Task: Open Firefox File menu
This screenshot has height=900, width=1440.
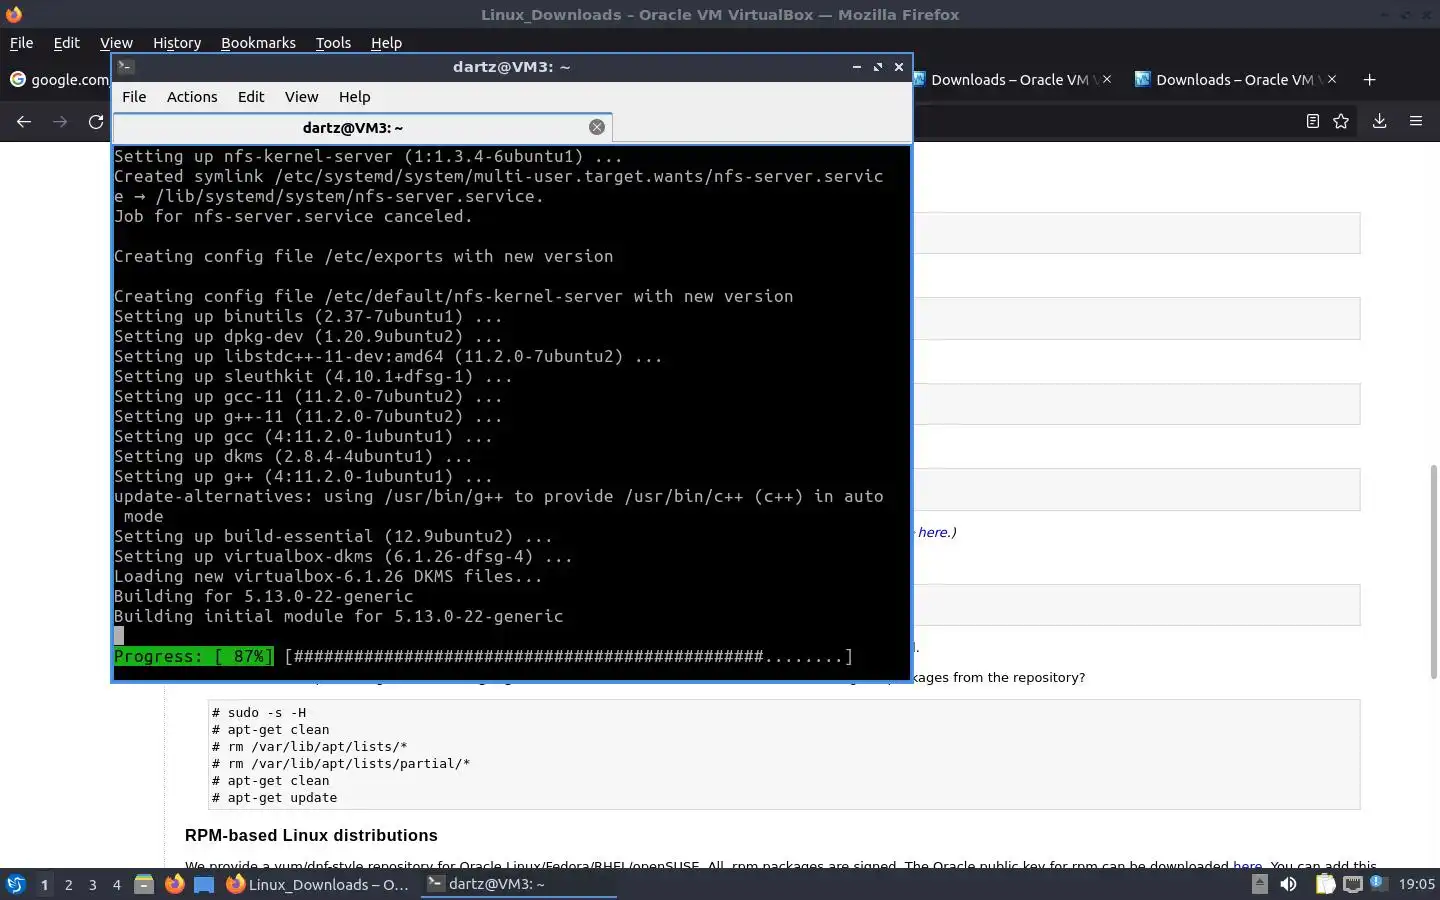Action: coord(21,43)
